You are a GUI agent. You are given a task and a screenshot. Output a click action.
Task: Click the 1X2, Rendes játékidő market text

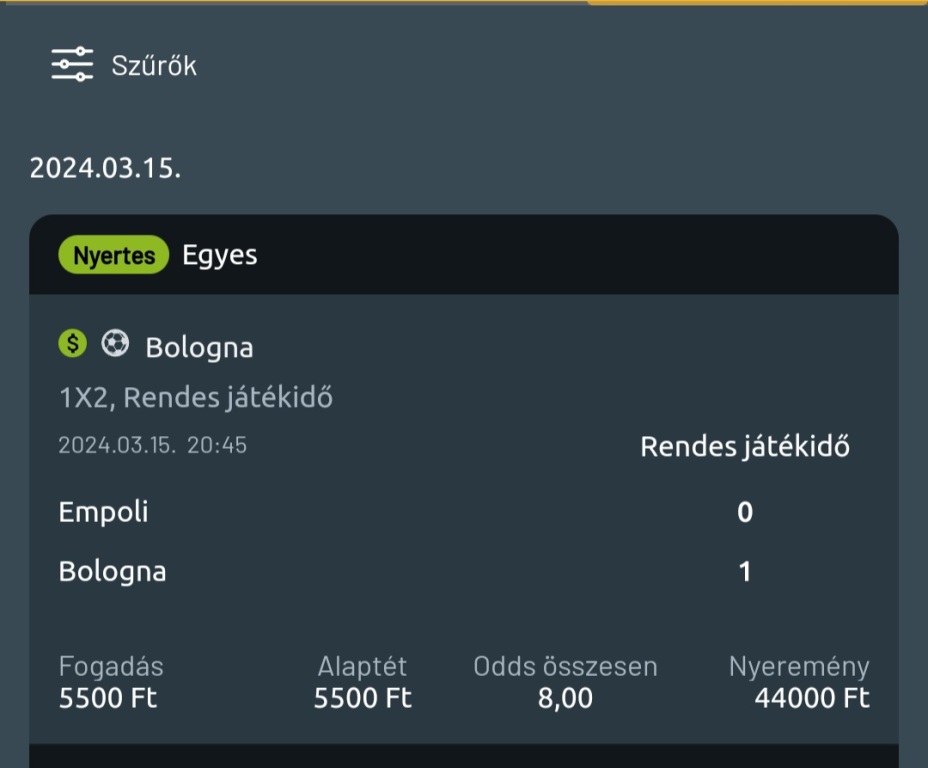(196, 397)
